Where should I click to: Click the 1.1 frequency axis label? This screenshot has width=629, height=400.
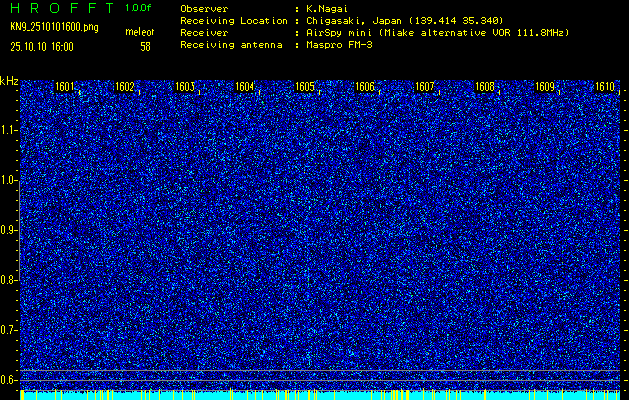(x=9, y=130)
